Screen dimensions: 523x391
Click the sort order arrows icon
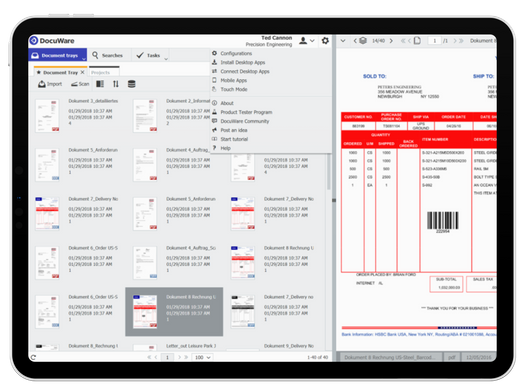click(116, 84)
